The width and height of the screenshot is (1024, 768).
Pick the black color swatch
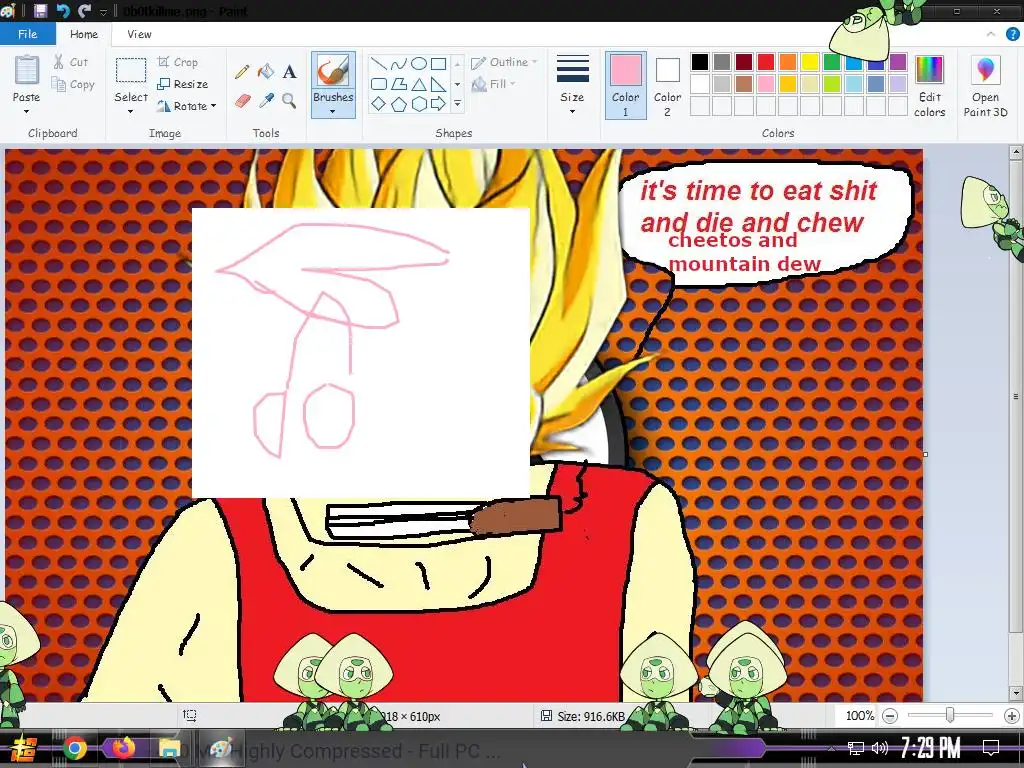[699, 62]
